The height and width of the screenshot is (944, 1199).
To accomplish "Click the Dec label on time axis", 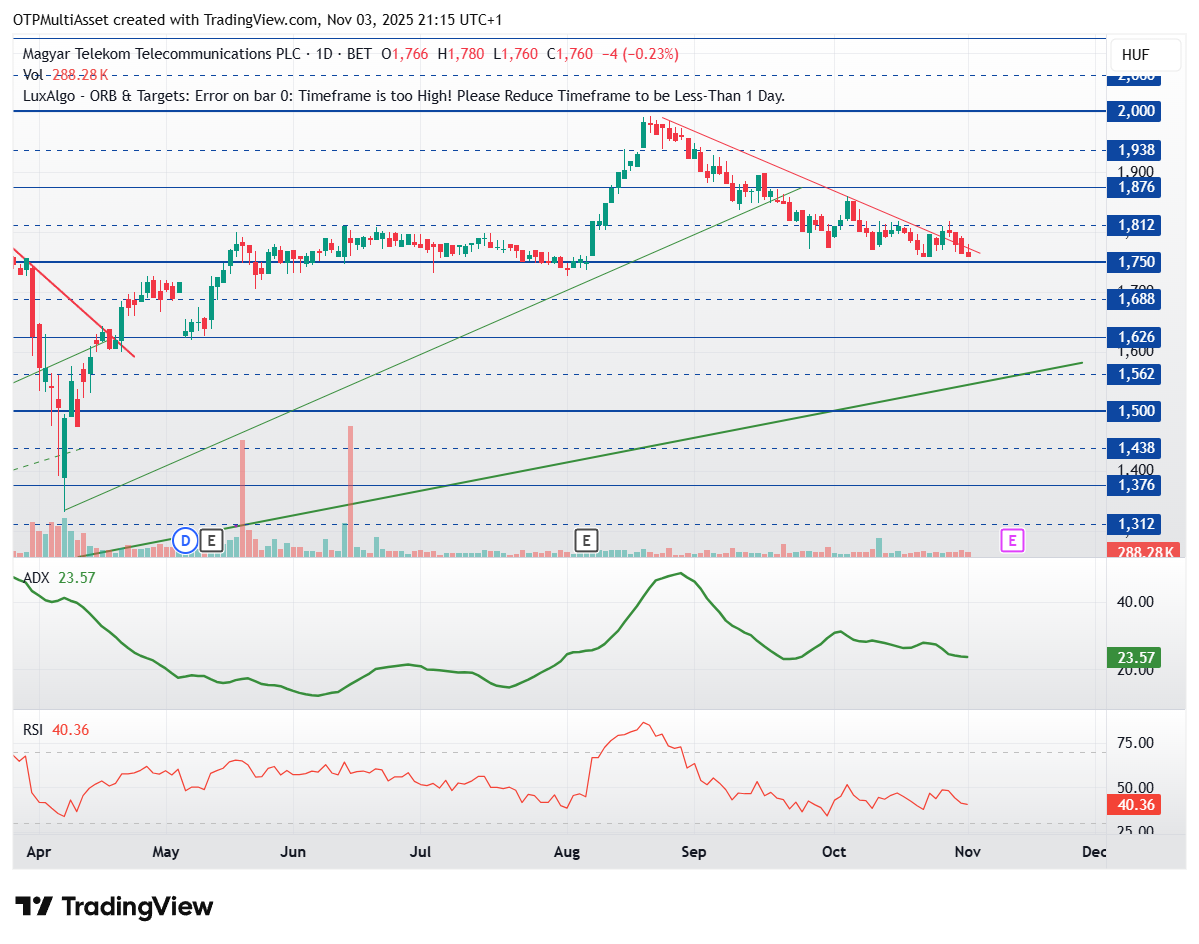I will pyautogui.click(x=1093, y=852).
